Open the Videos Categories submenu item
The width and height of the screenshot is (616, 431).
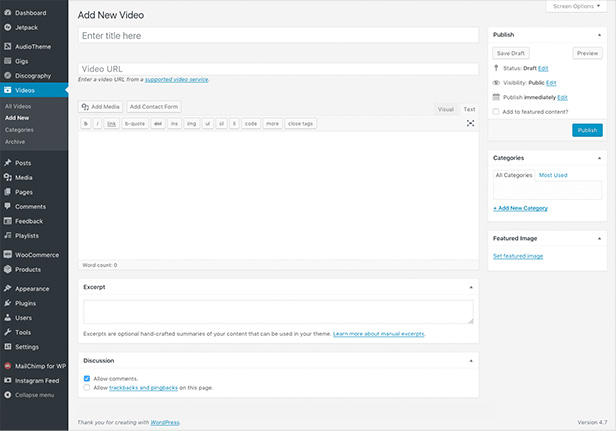coord(19,130)
